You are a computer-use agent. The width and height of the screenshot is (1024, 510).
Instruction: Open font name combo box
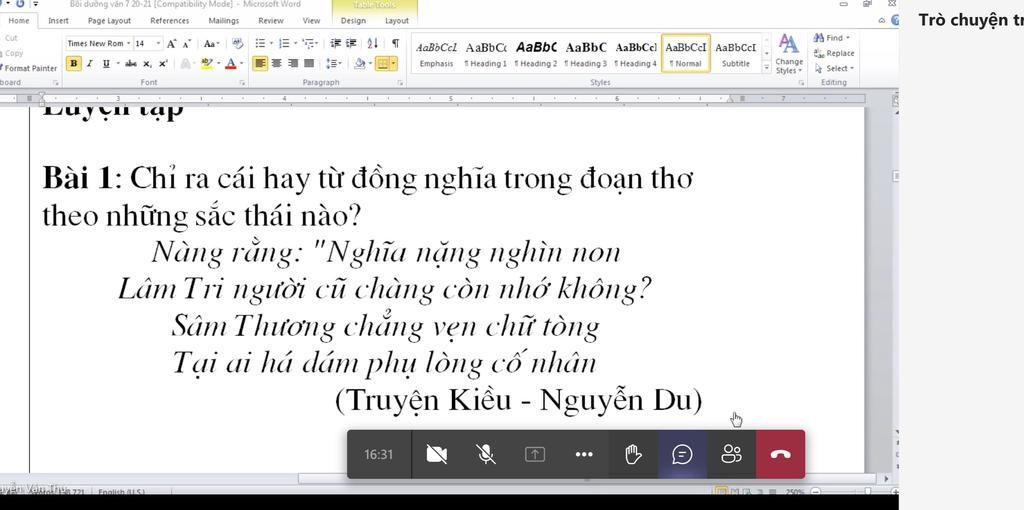coord(99,44)
